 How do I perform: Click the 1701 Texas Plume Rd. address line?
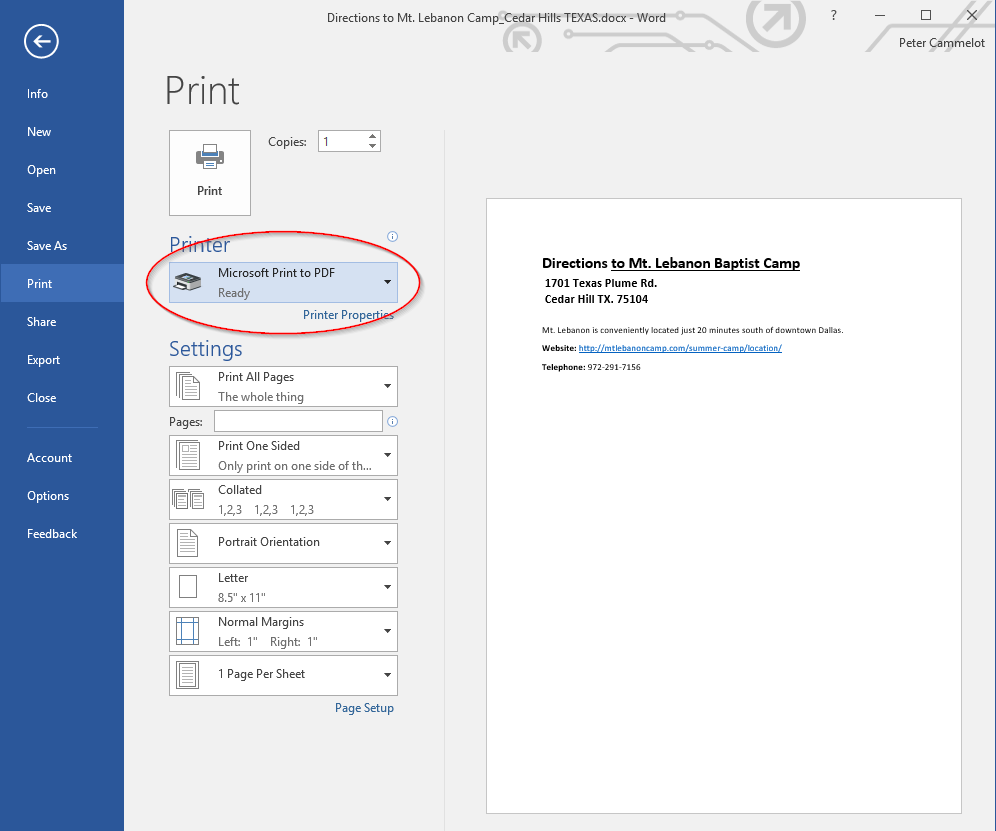click(x=601, y=283)
